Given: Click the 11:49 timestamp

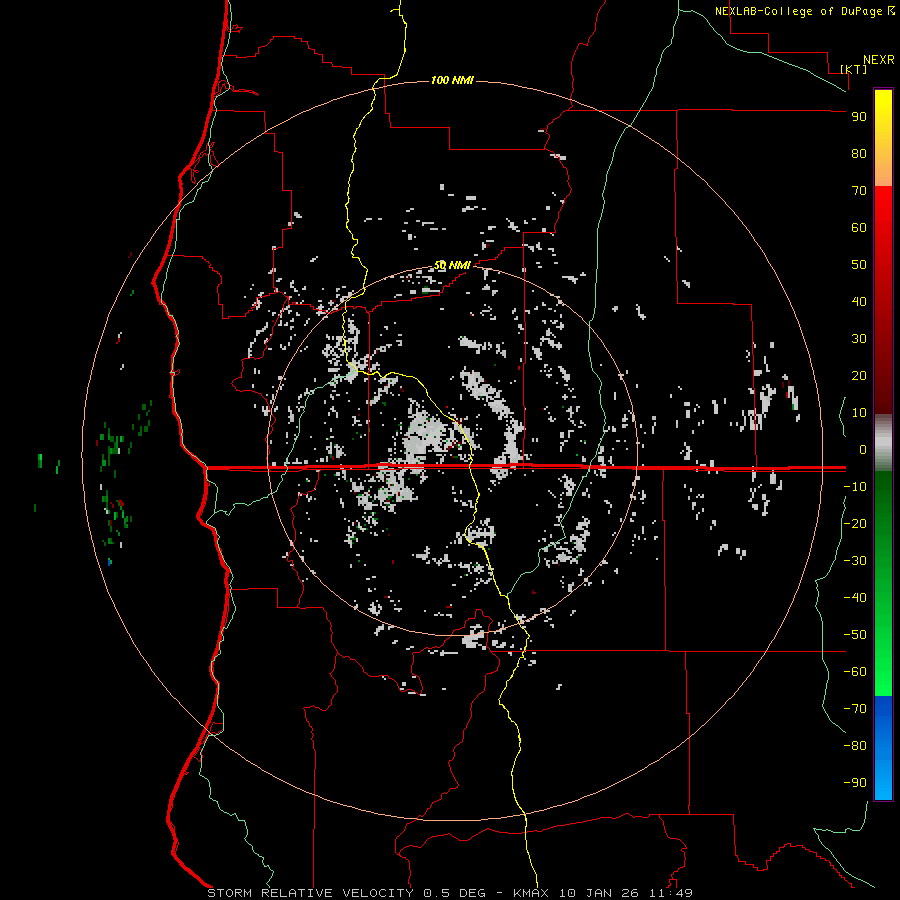Looking at the screenshot, I should (671, 893).
